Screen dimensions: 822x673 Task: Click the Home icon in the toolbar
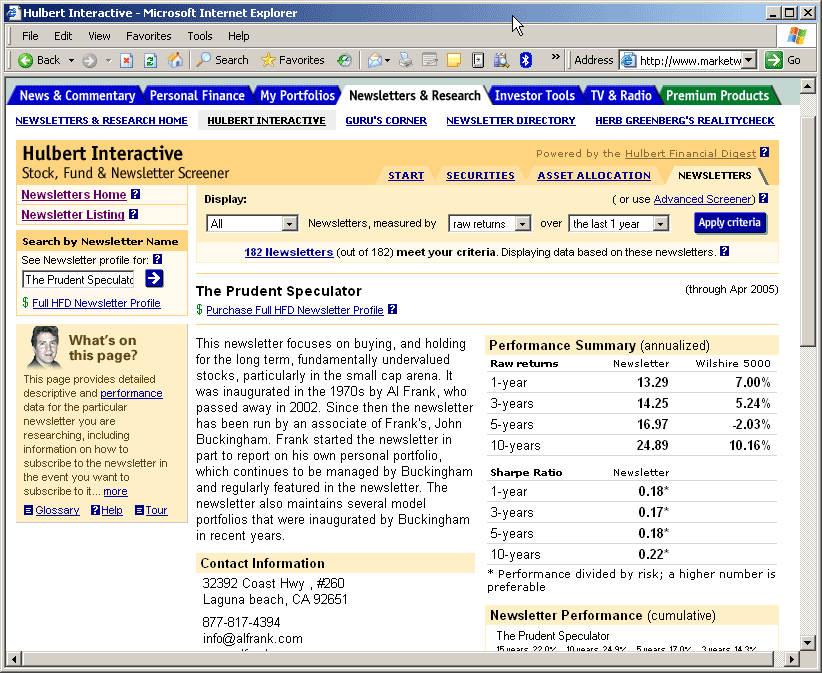[175, 60]
